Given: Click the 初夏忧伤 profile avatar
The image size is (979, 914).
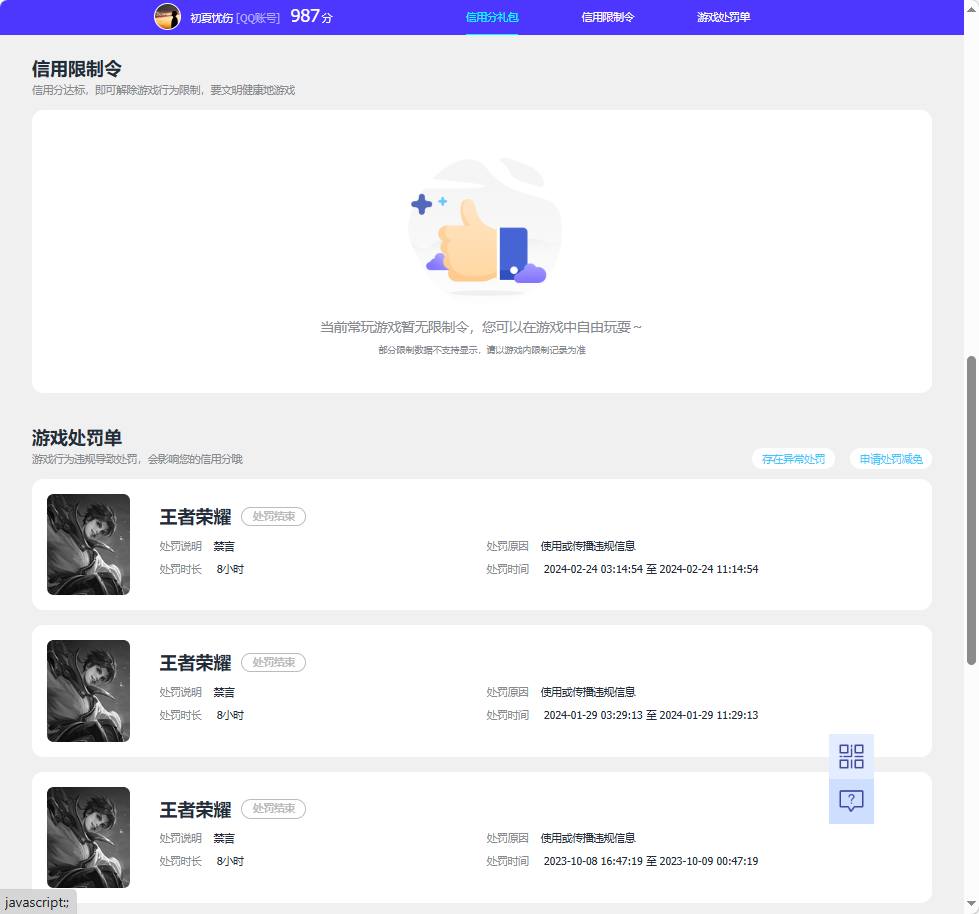Looking at the screenshot, I should (x=167, y=16).
